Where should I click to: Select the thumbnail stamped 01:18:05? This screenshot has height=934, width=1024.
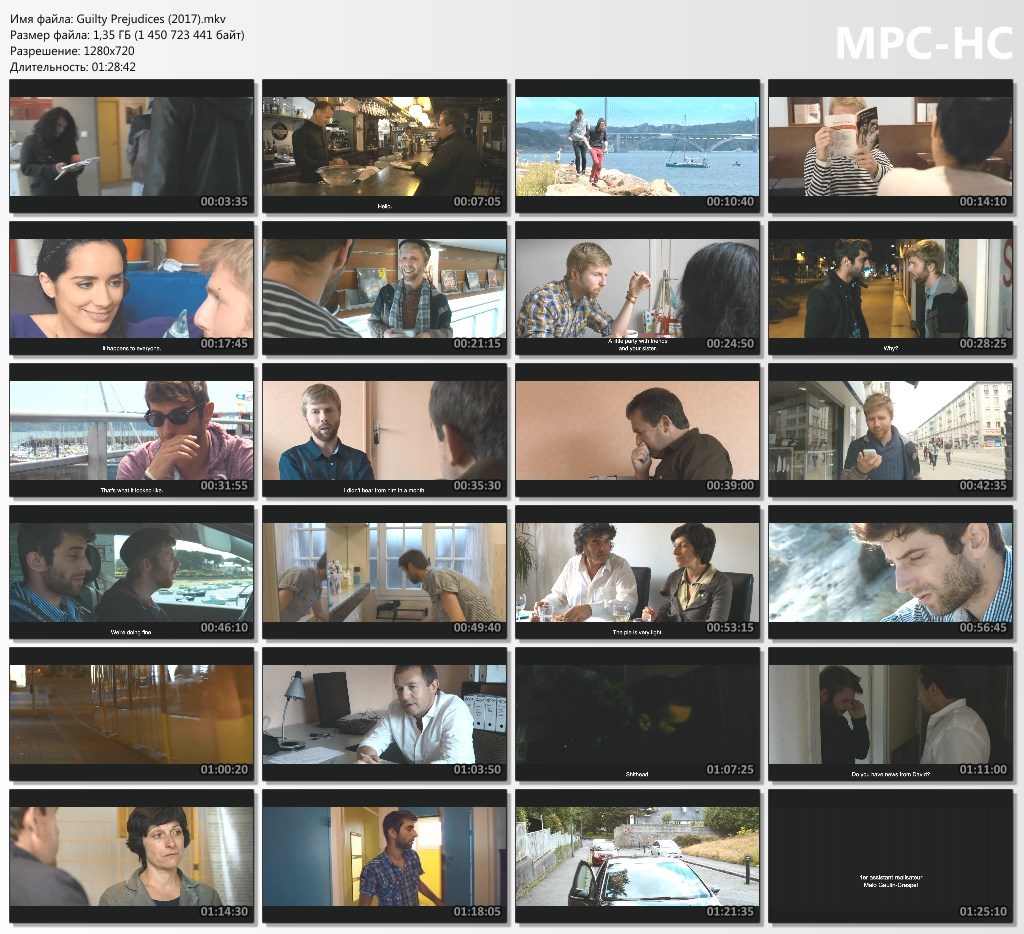(x=384, y=856)
